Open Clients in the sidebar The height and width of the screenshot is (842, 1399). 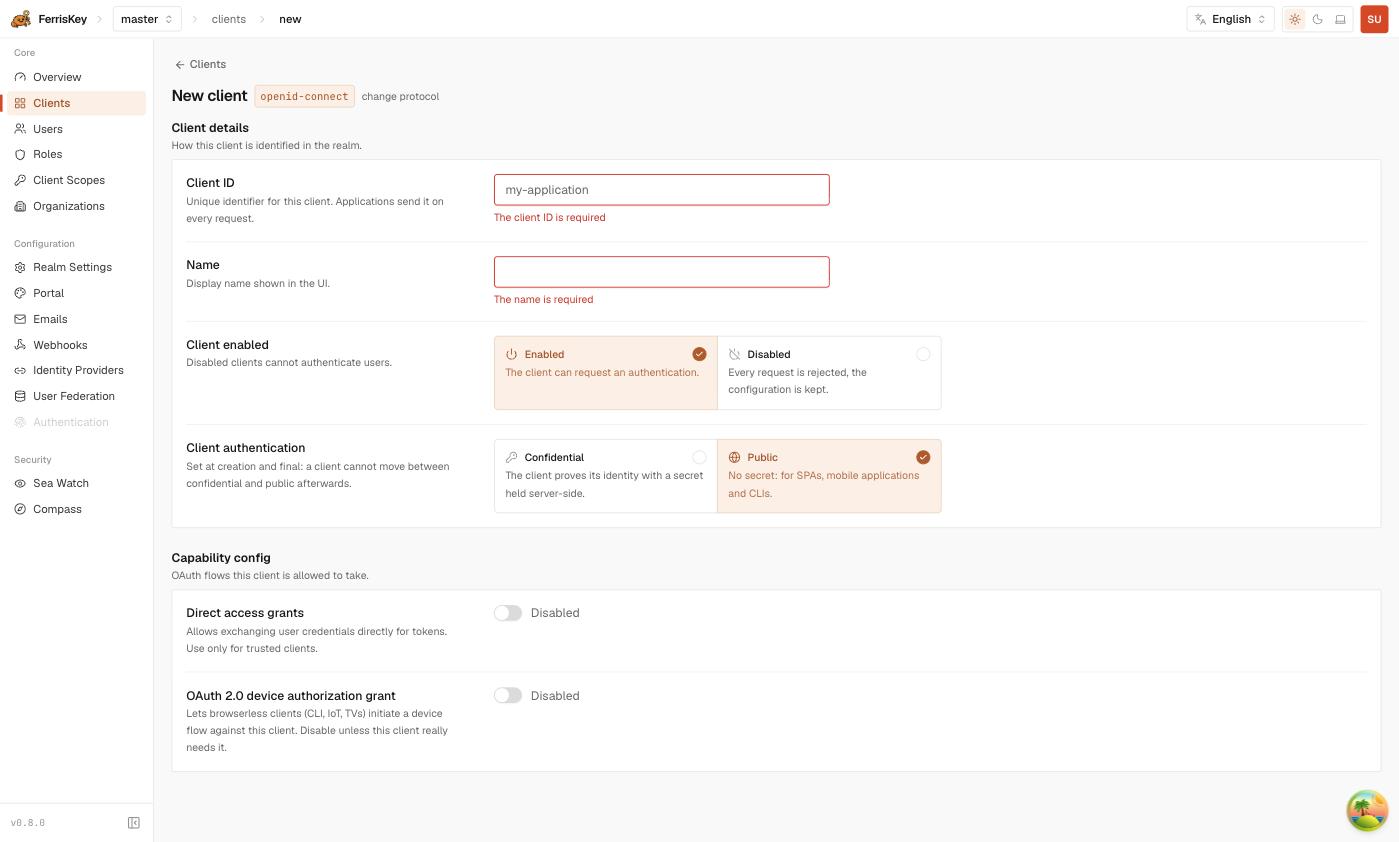coord(77,103)
